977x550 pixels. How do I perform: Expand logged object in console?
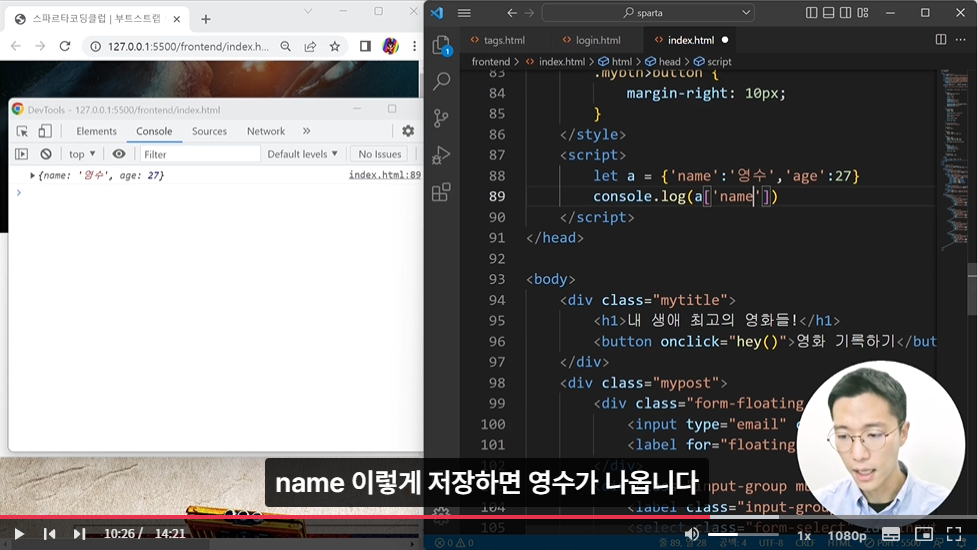click(x=32, y=176)
